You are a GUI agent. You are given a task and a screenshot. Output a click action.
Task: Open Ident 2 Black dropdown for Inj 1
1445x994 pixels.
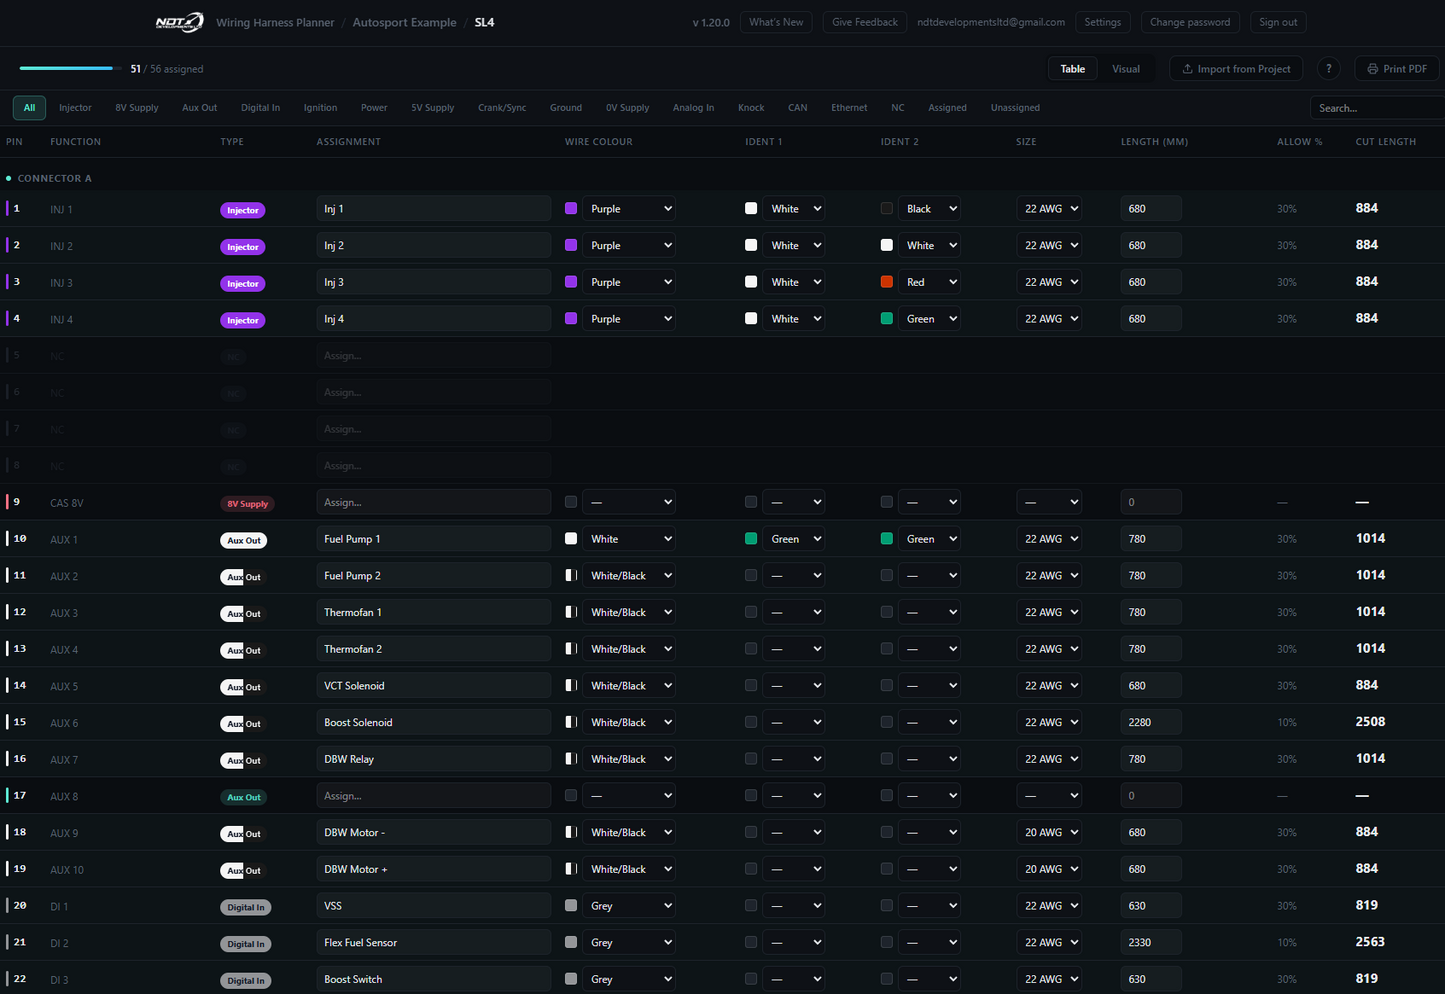pyautogui.click(x=929, y=208)
